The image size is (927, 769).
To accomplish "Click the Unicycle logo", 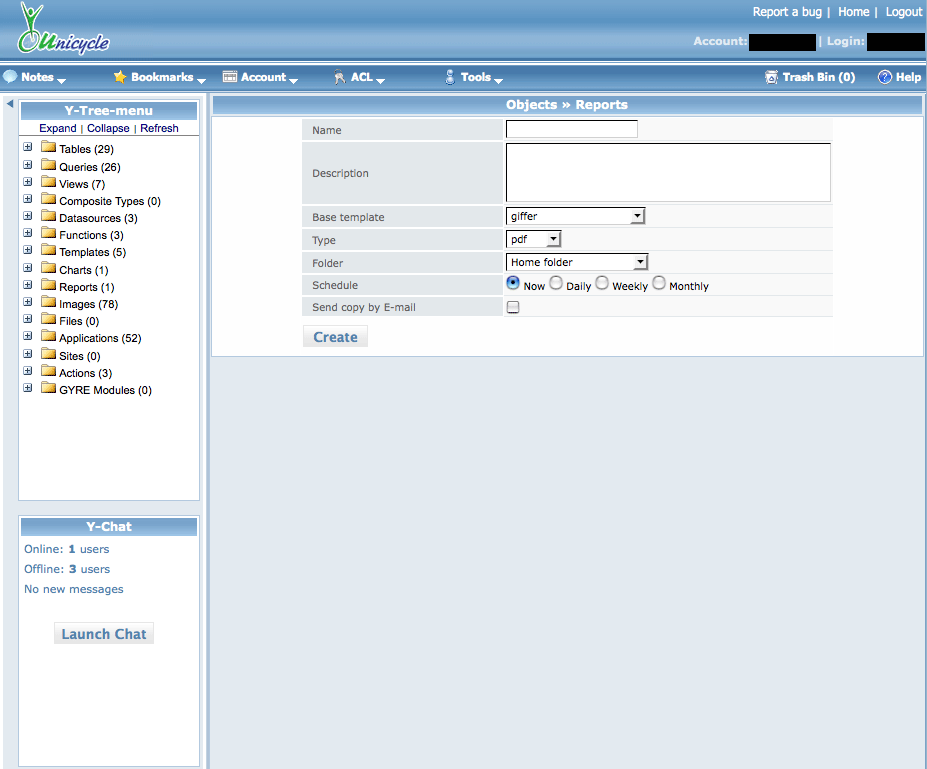I will click(62, 30).
